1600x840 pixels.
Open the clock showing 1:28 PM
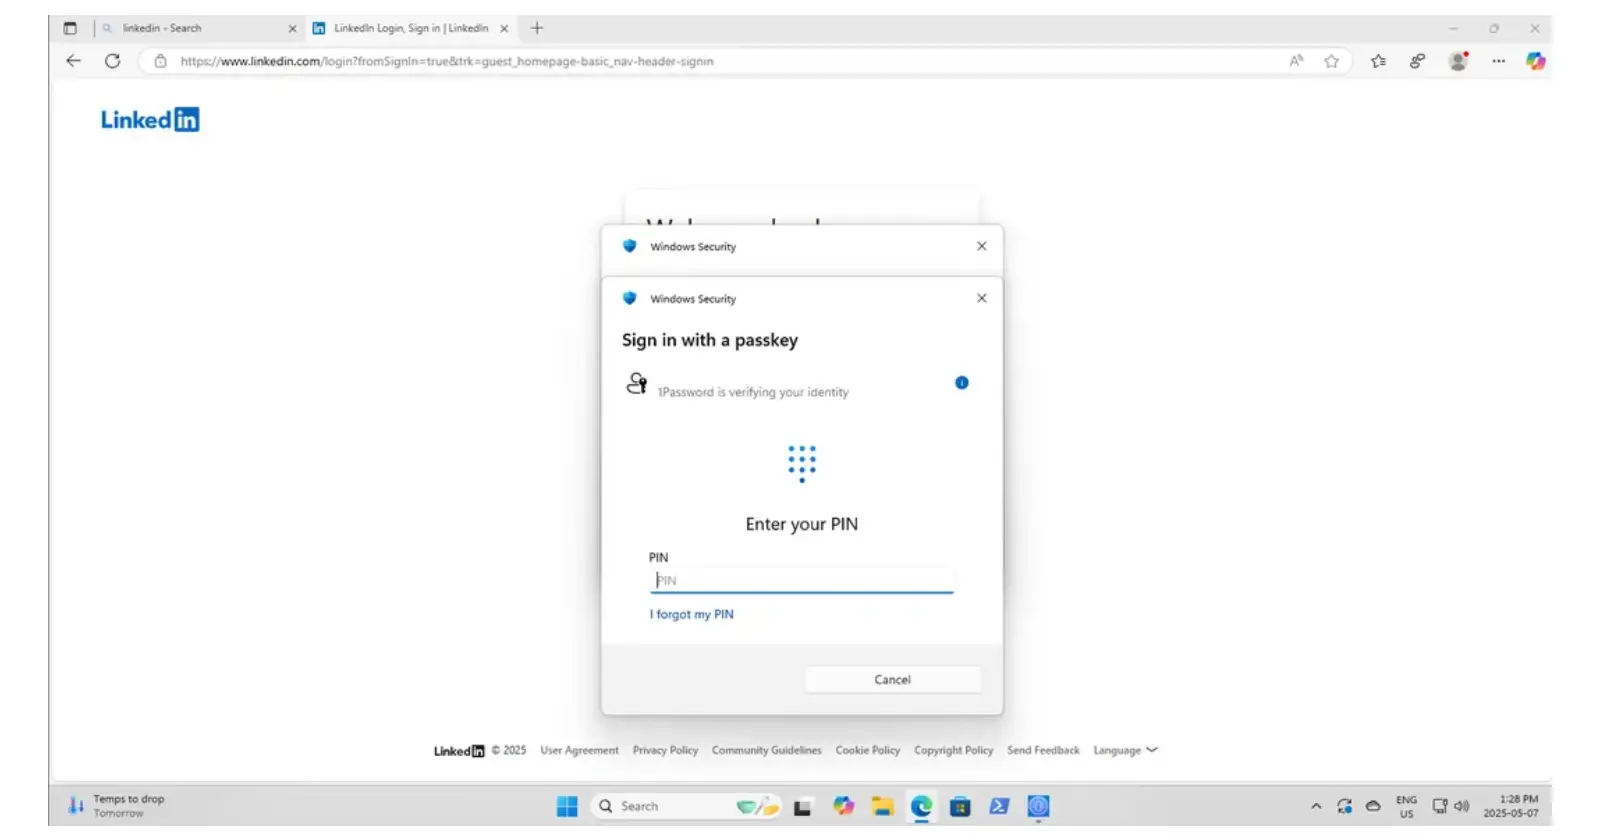pos(1511,806)
